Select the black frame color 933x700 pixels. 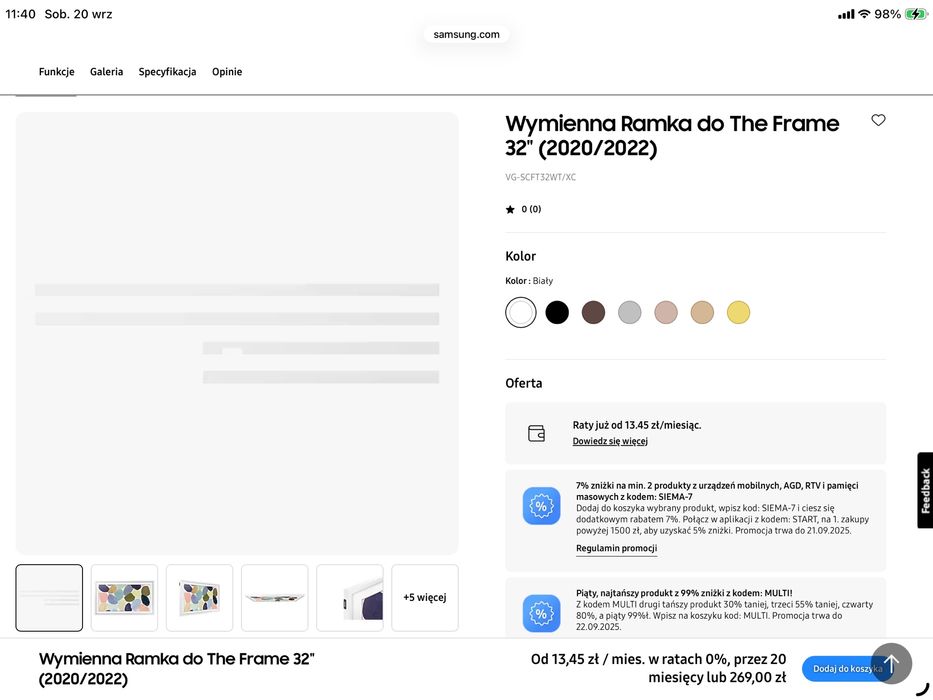point(557,312)
